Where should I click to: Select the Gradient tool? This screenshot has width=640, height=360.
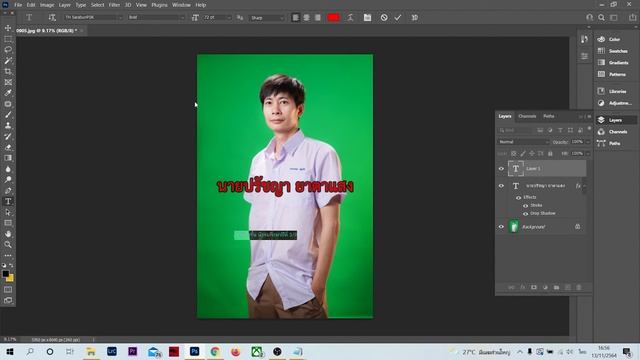[8, 158]
